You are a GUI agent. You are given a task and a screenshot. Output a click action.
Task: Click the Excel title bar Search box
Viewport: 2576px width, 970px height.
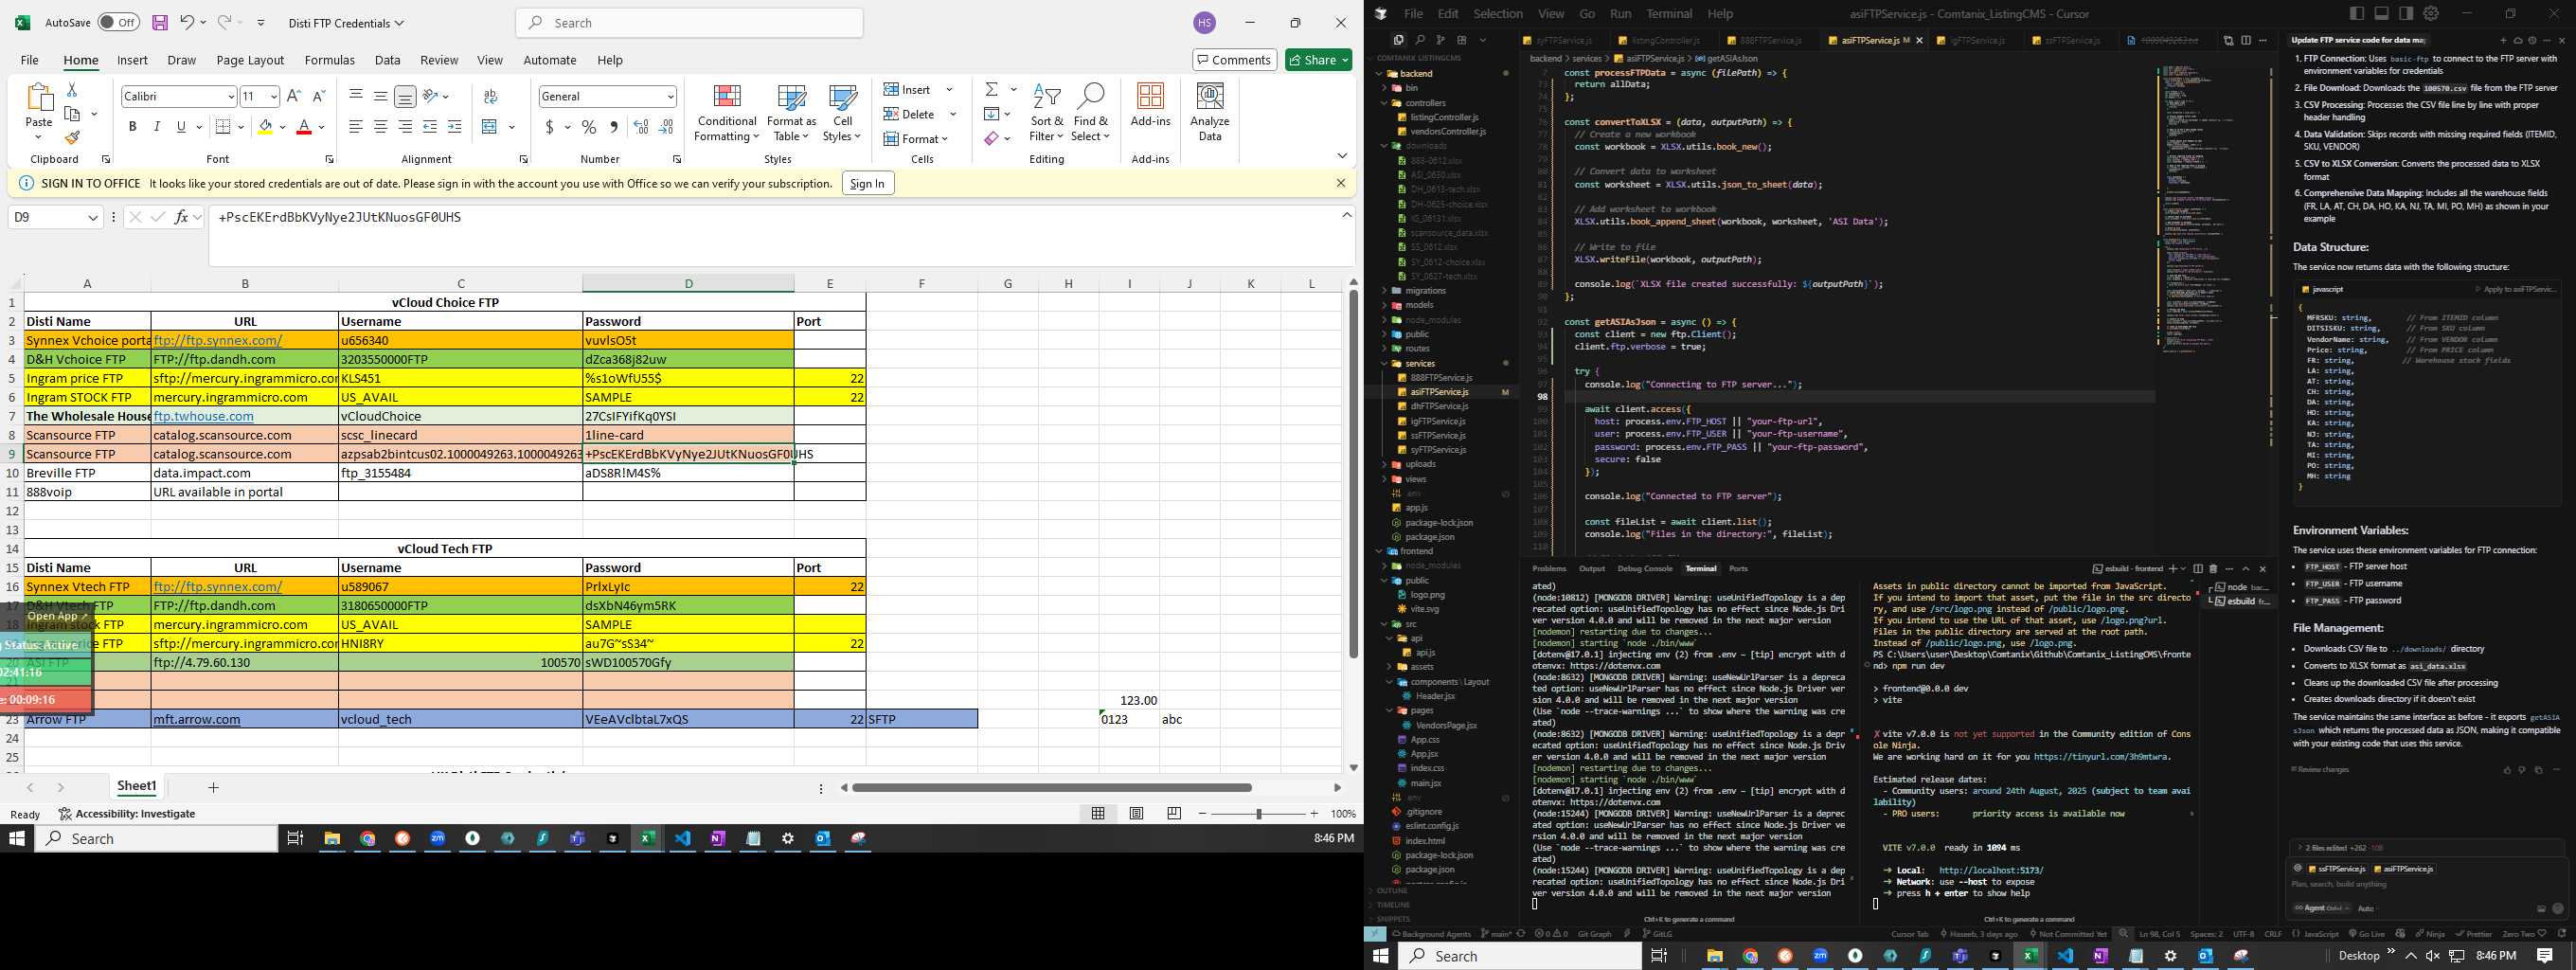[690, 23]
